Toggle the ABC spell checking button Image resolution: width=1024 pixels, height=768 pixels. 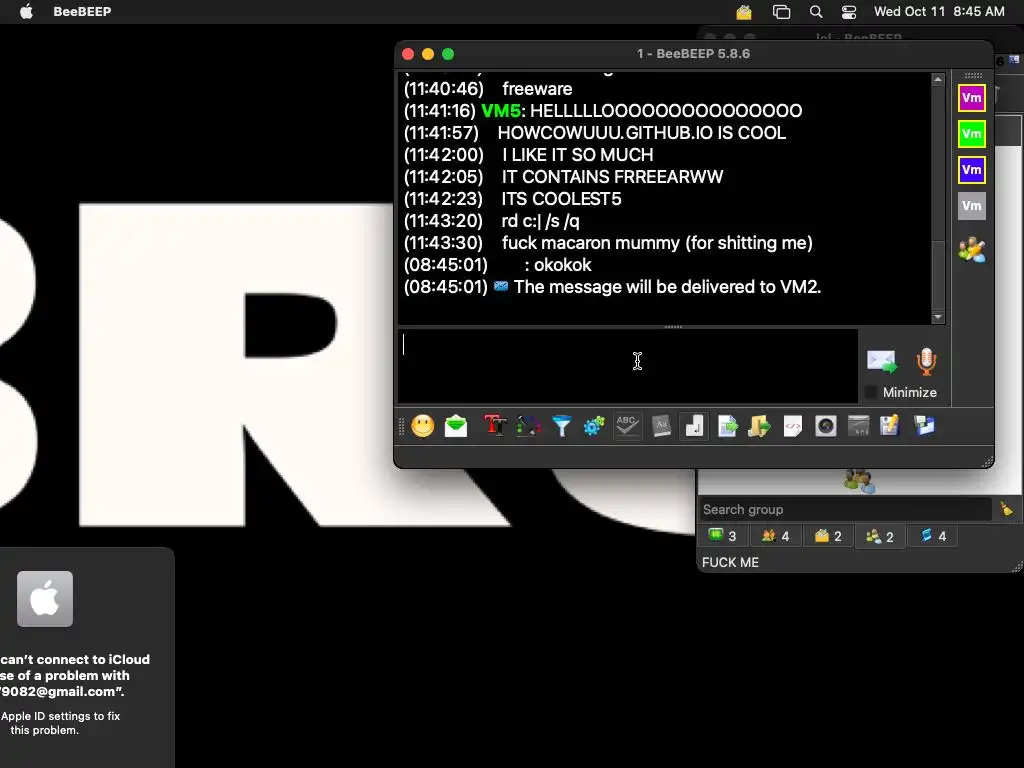[627, 426]
